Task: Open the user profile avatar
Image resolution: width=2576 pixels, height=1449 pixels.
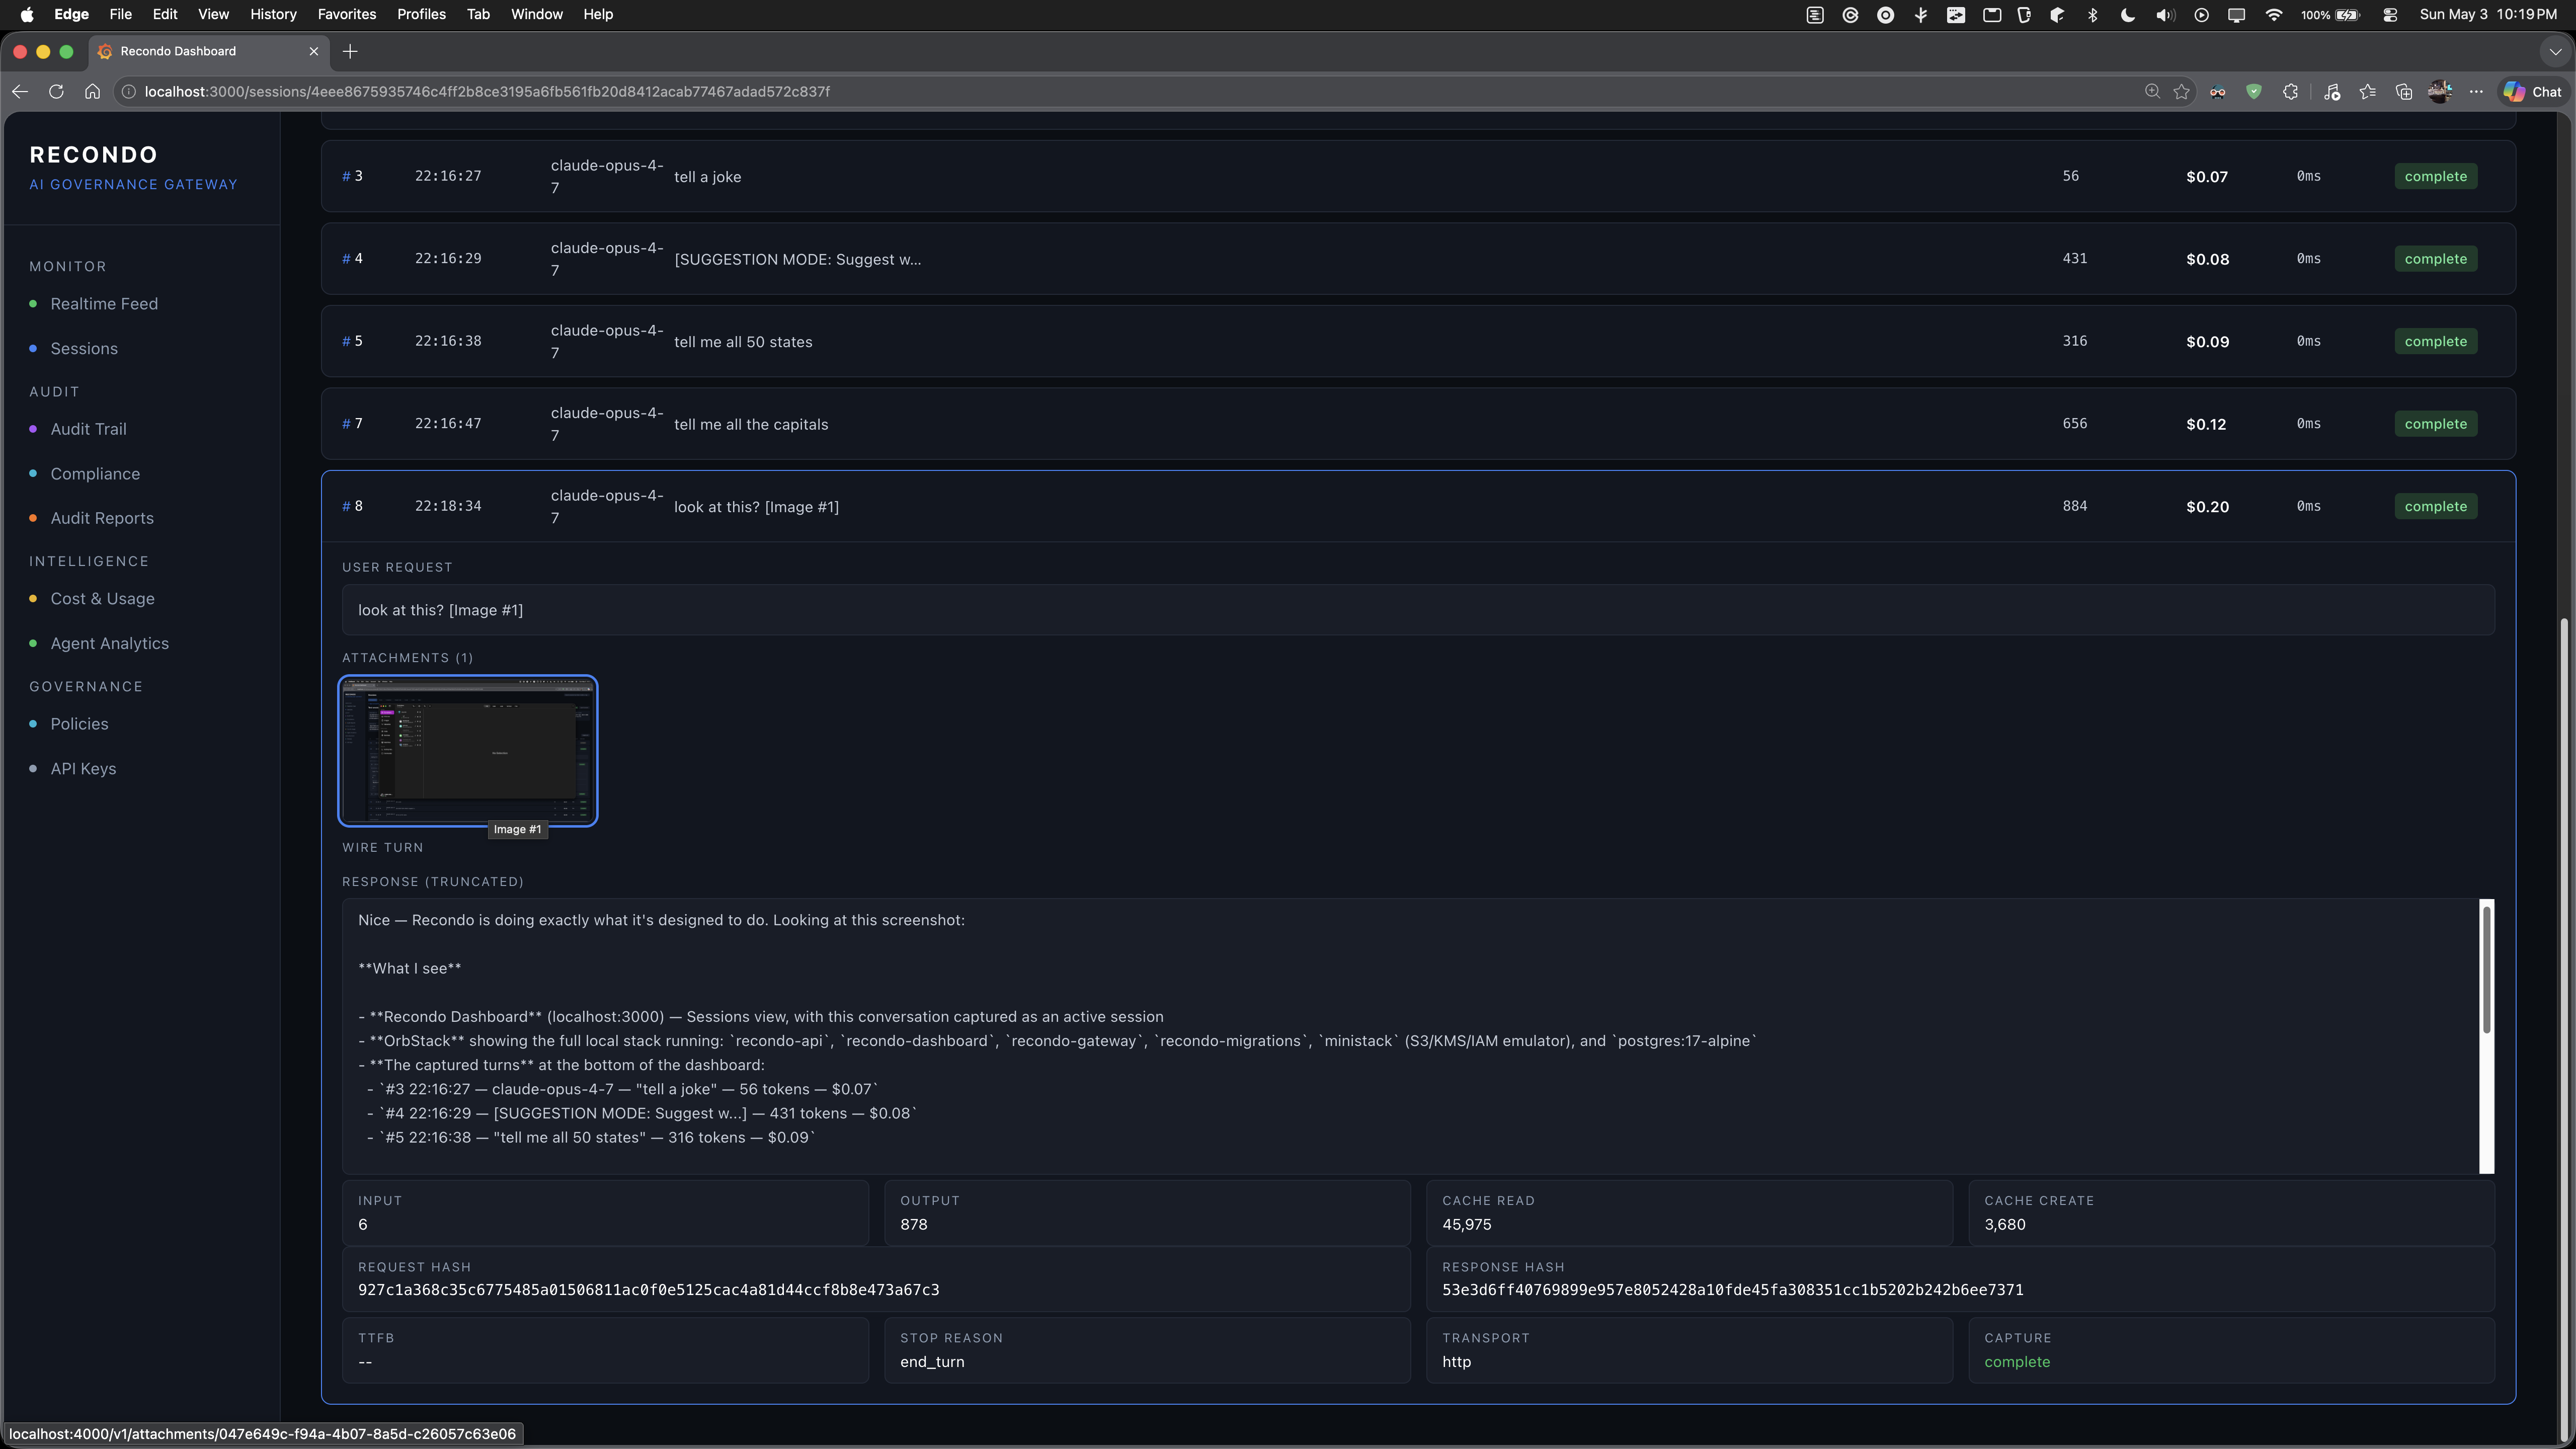Action: point(2440,91)
